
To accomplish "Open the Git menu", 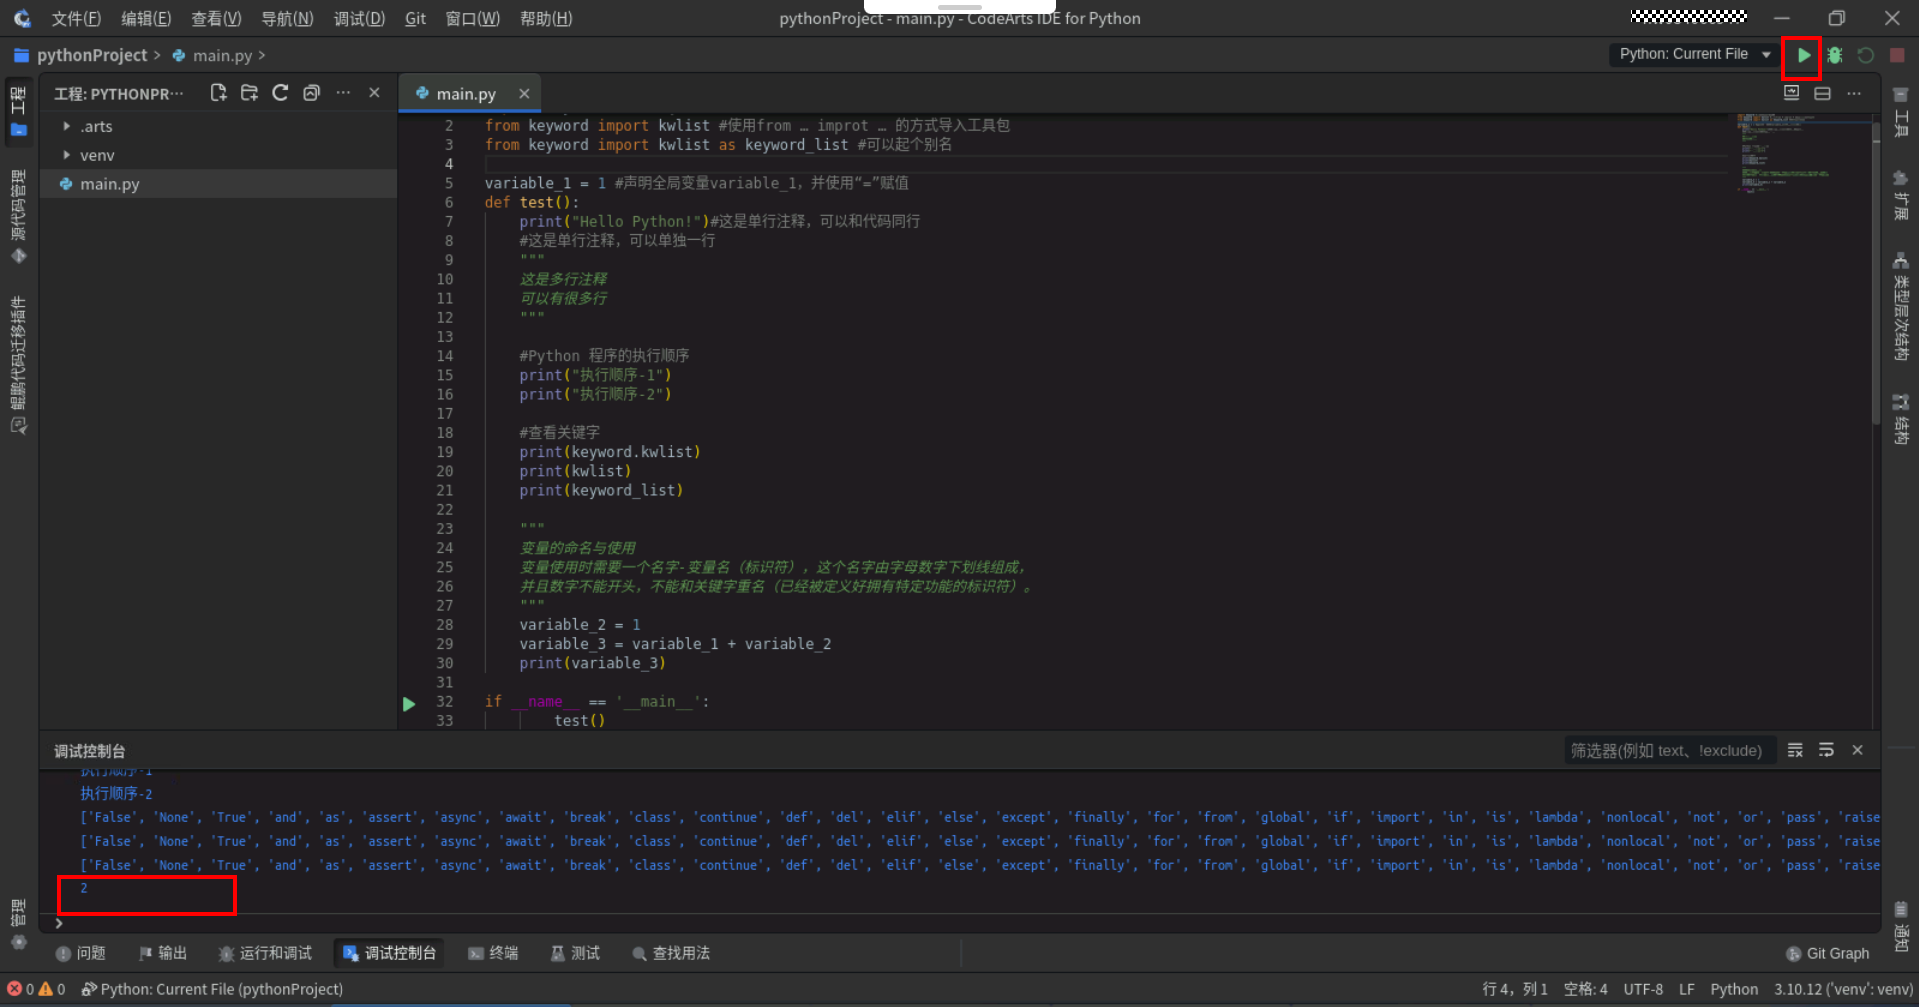I will [415, 18].
